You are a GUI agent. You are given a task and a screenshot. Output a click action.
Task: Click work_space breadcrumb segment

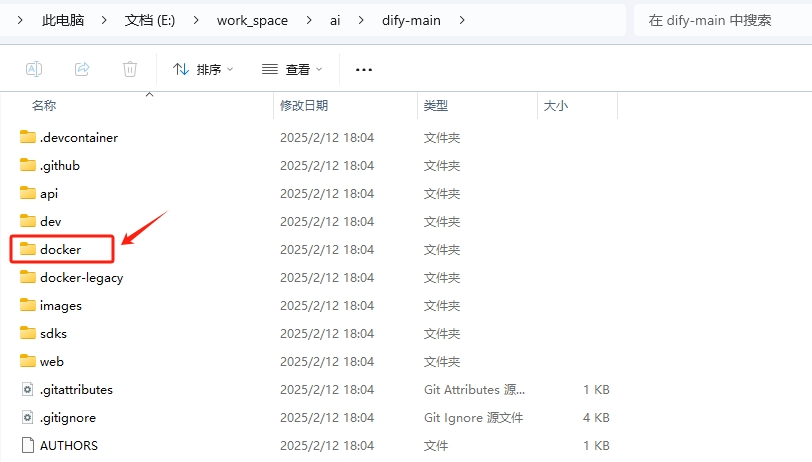[252, 20]
